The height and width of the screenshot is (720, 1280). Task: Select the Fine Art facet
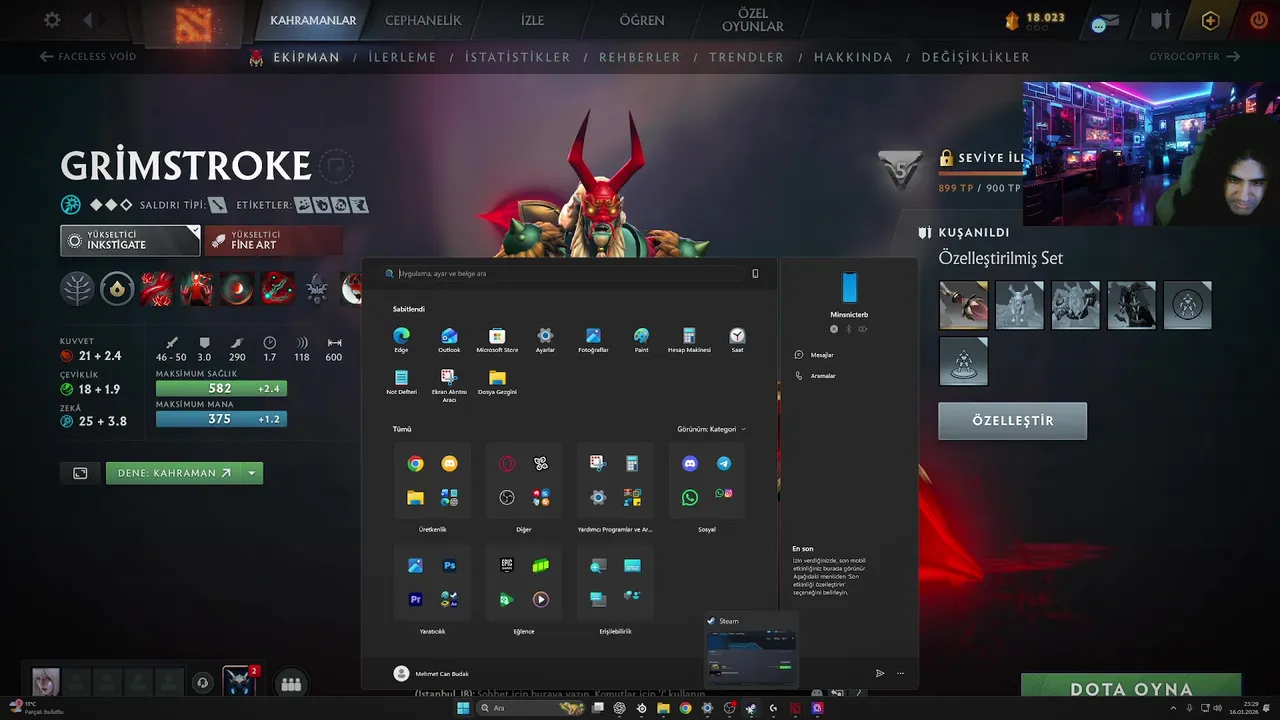pos(273,240)
